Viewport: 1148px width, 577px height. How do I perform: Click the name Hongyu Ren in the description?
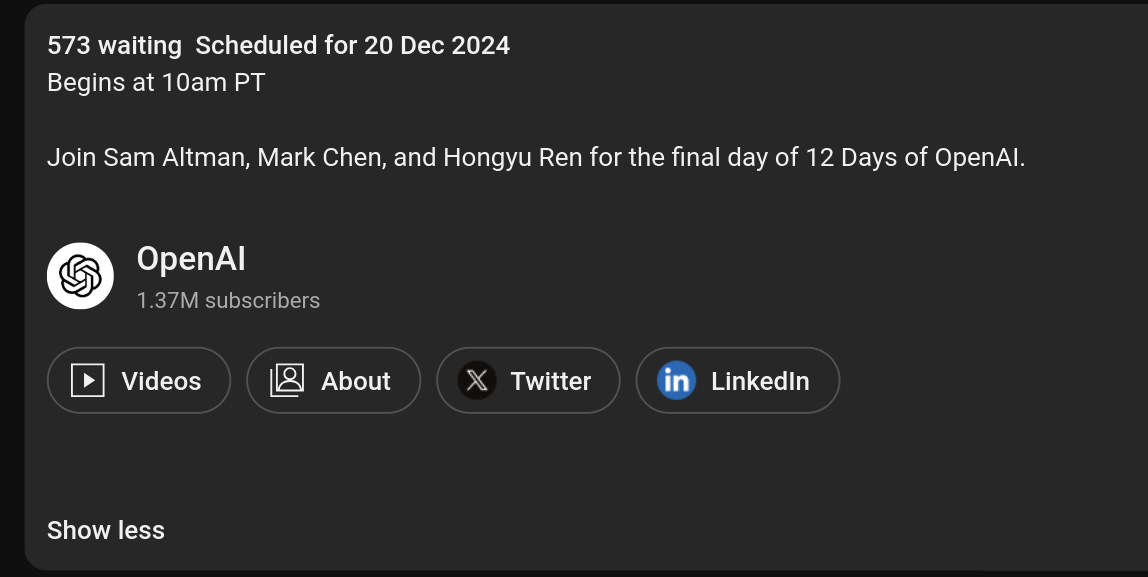[512, 158]
